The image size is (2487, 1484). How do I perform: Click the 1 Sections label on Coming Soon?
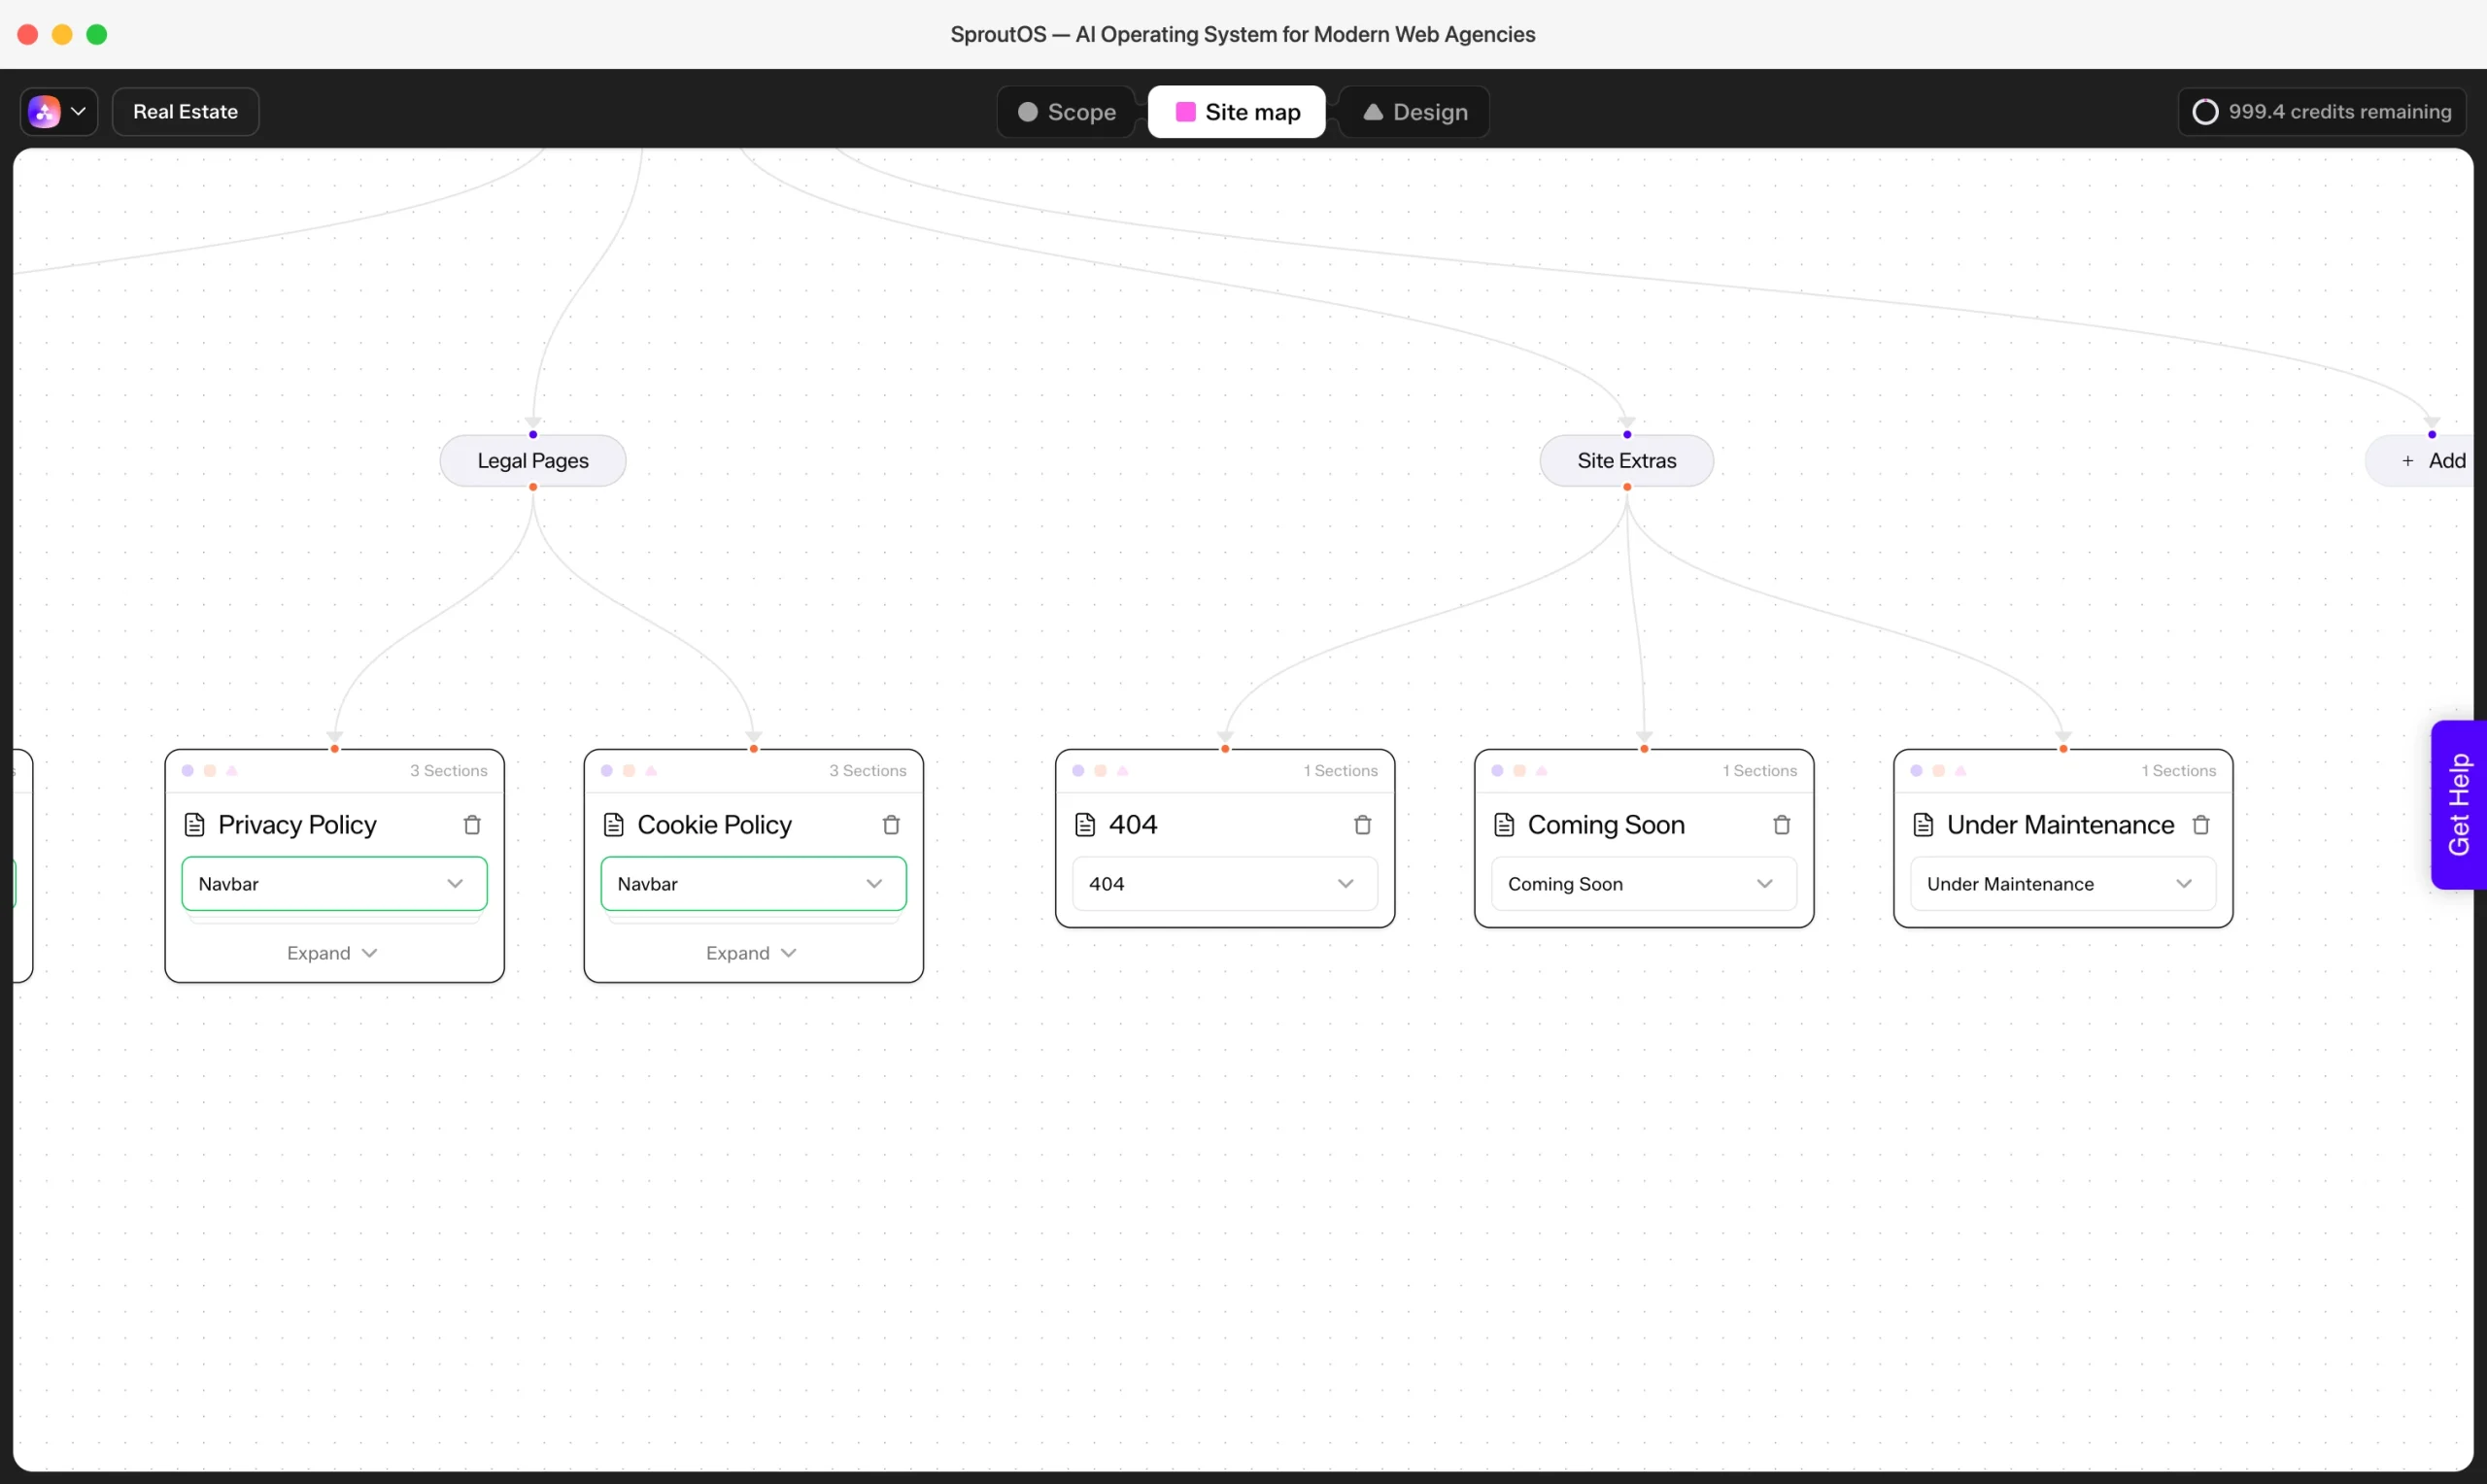1759,771
